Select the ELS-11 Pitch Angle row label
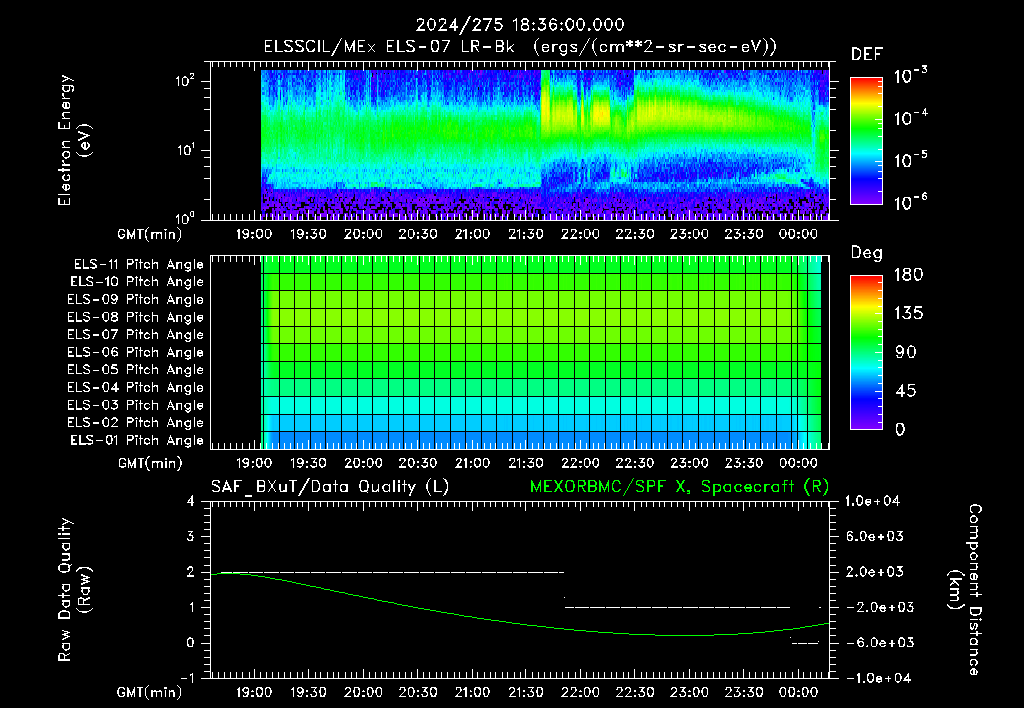 [138, 265]
